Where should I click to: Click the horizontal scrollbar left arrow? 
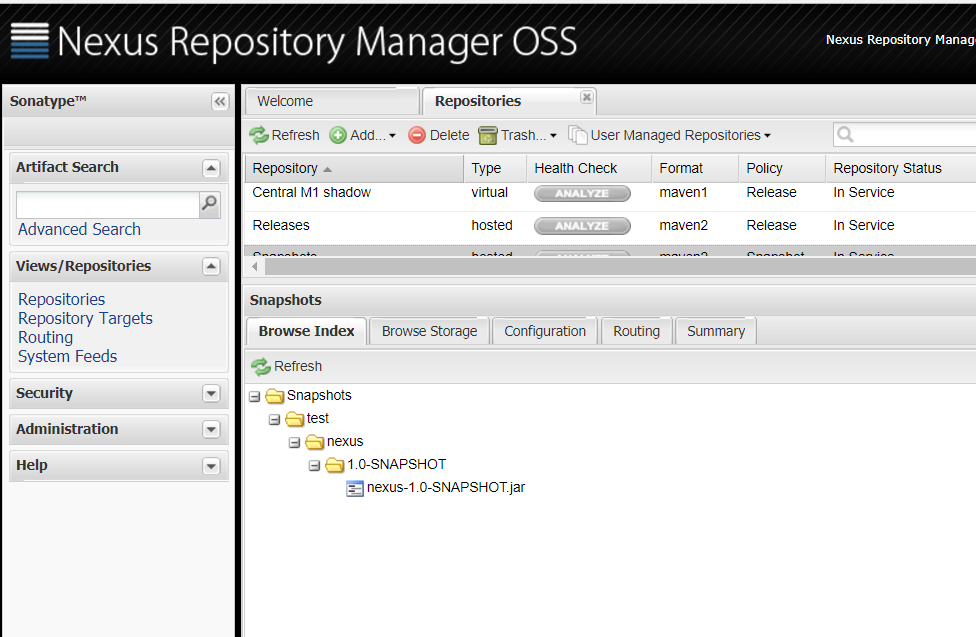(255, 267)
